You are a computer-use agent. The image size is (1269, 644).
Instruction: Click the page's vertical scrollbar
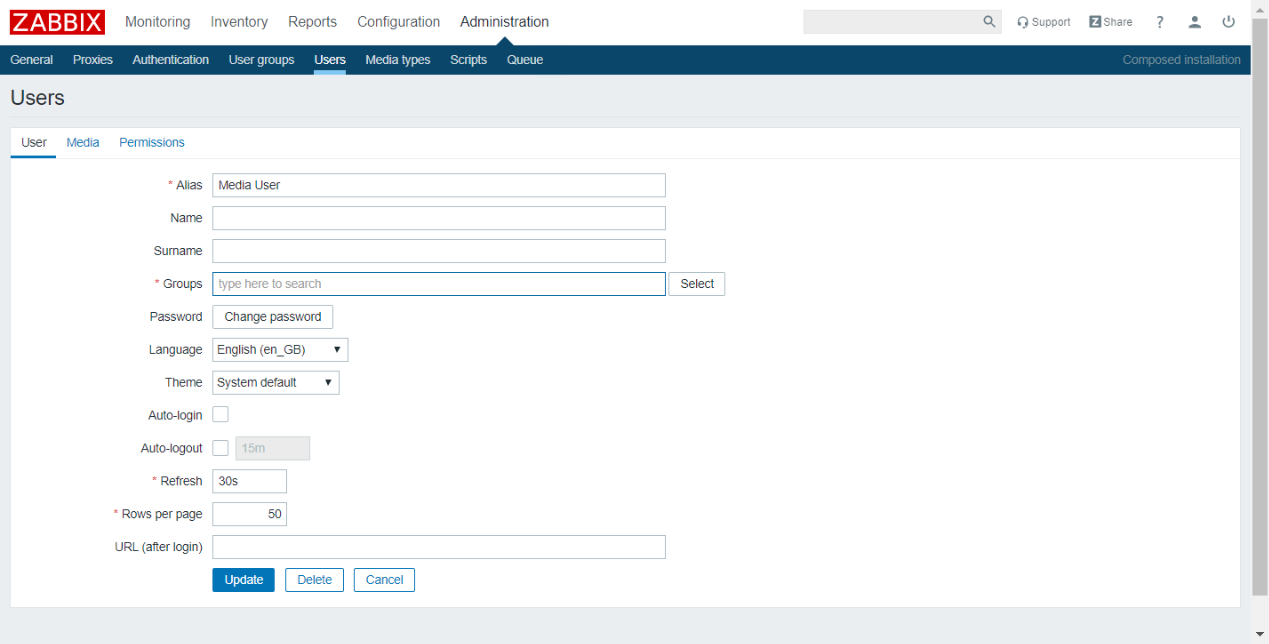point(1260,300)
